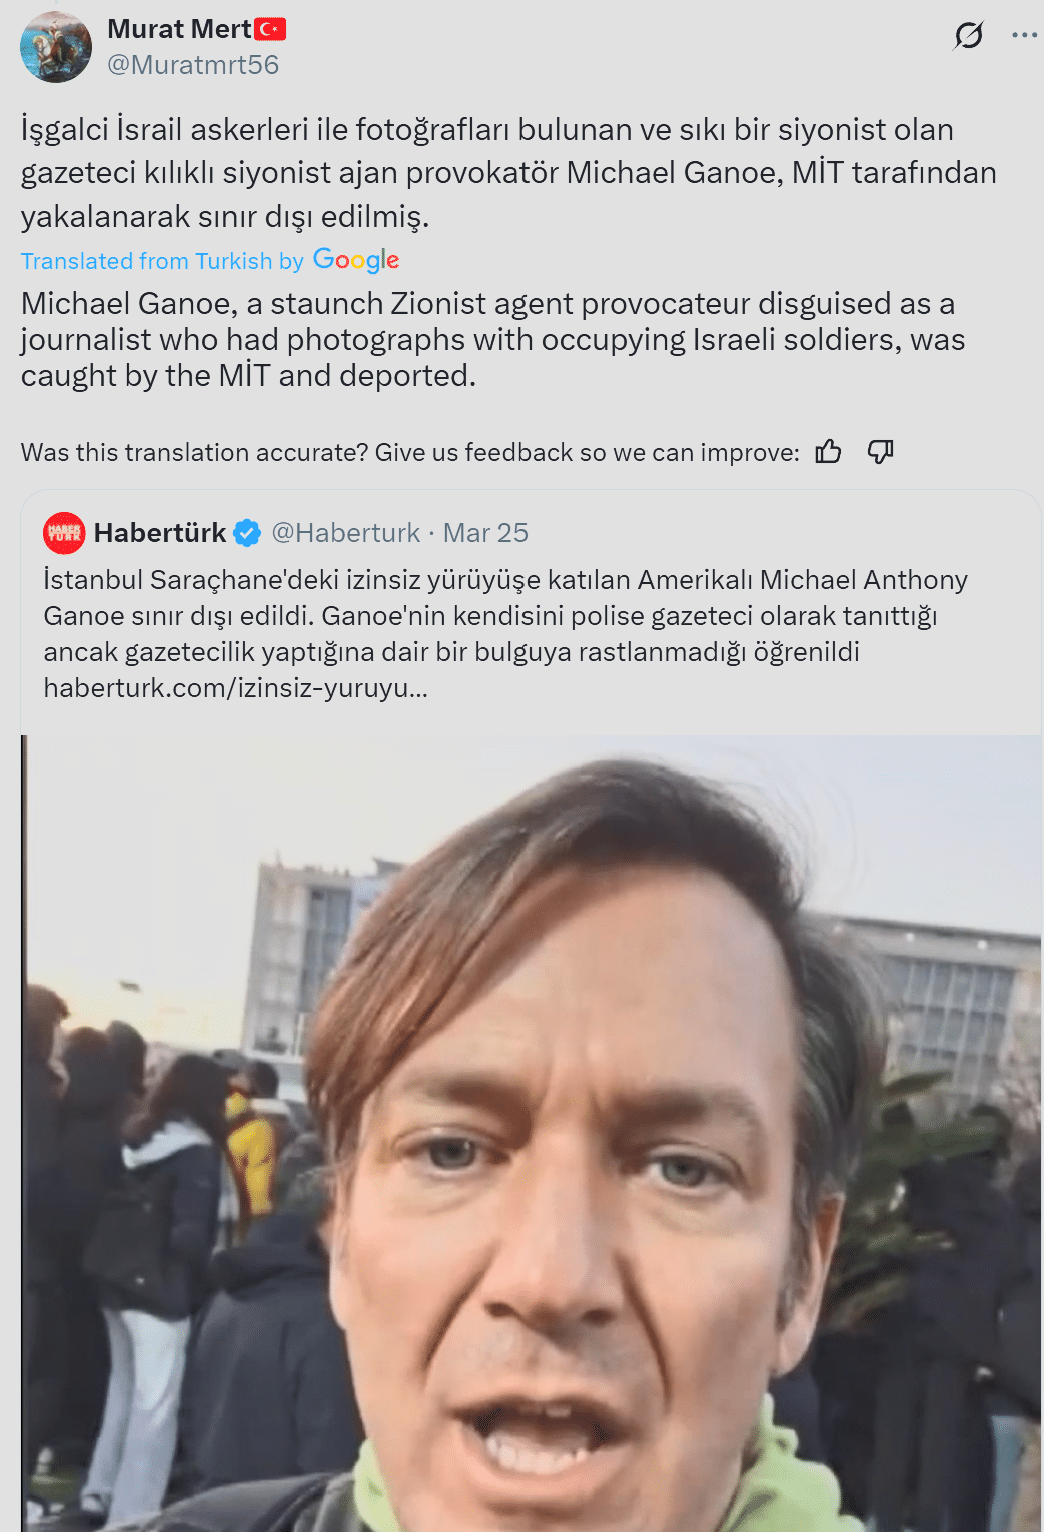Click the thumbs up translation feedback icon
Screen dimensions: 1044x1532
coord(828,452)
